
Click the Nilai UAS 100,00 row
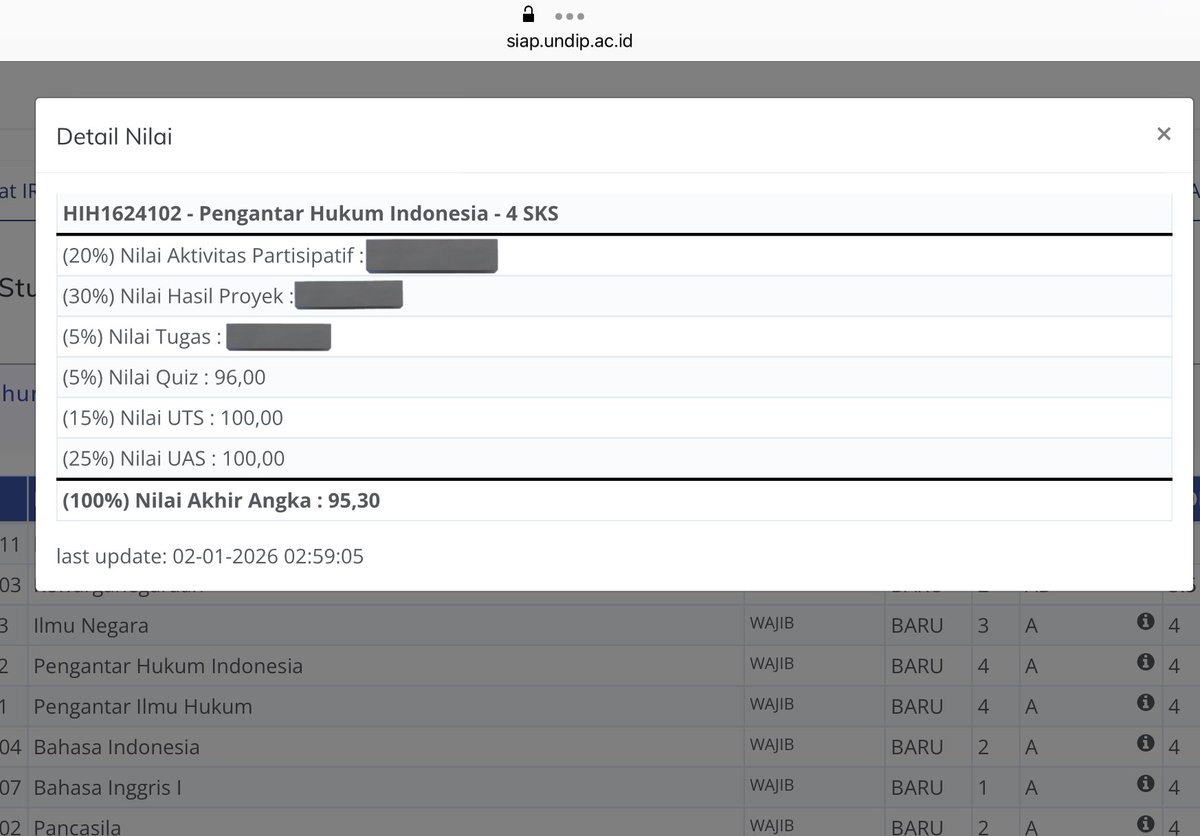[614, 458]
